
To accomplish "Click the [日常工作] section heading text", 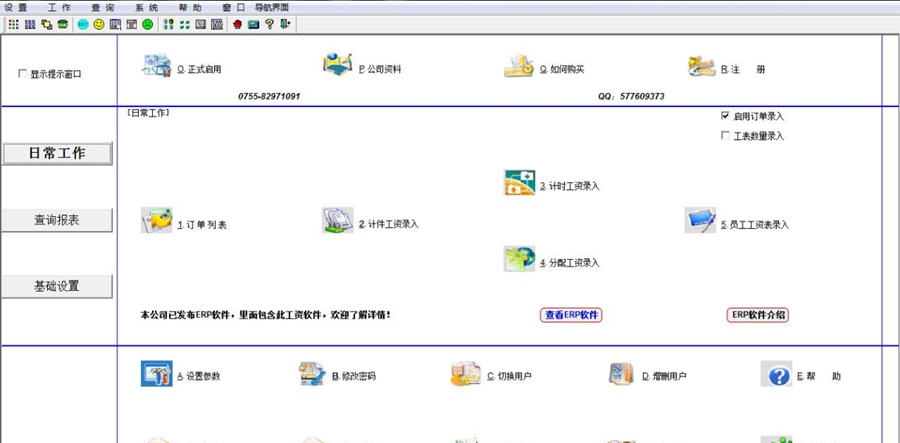I will 148,113.
